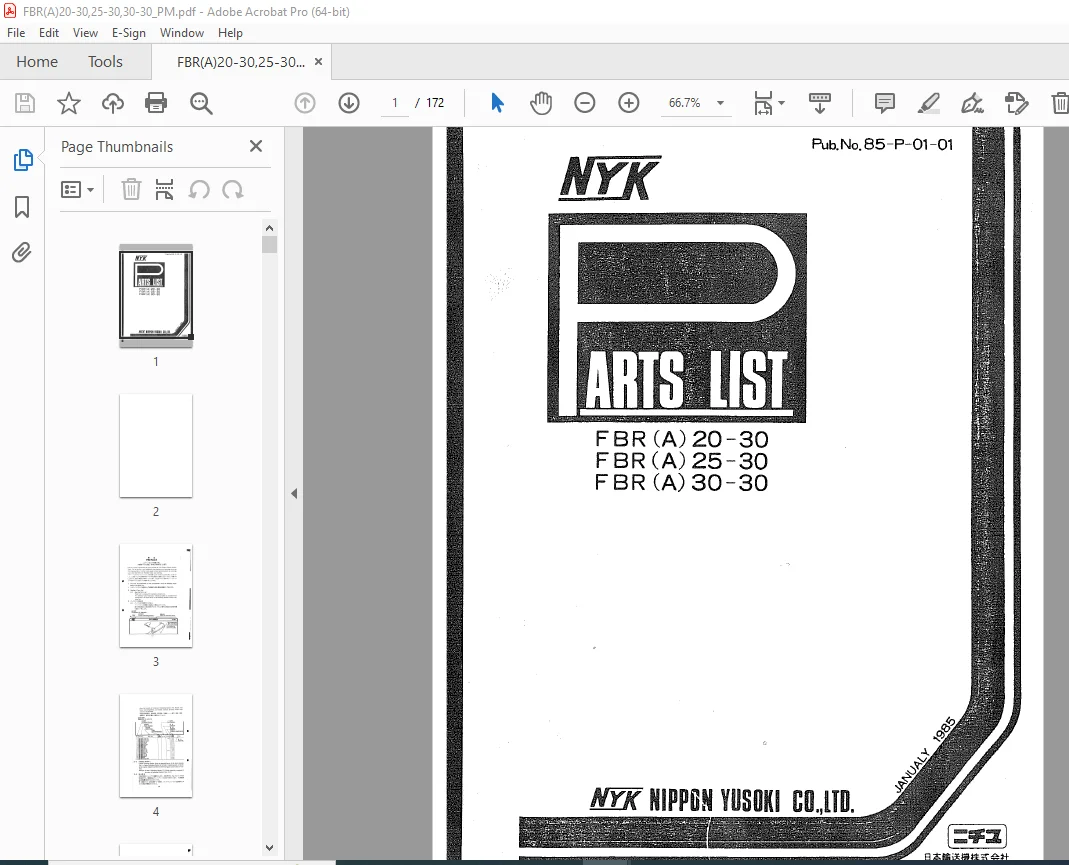Open the View menu

[85, 33]
